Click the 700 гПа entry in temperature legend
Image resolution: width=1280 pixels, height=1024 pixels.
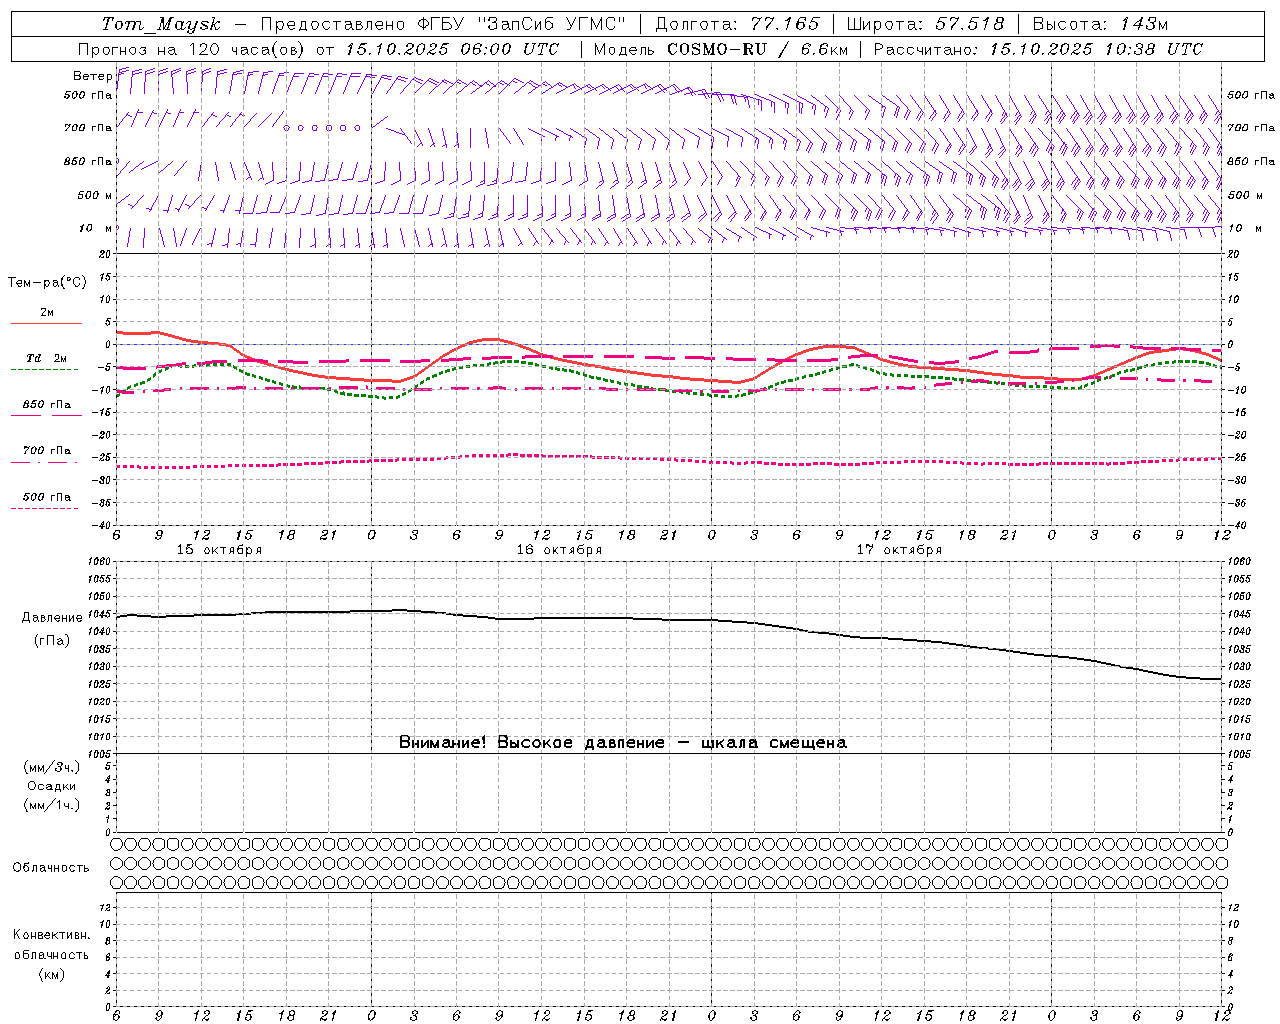47,451
